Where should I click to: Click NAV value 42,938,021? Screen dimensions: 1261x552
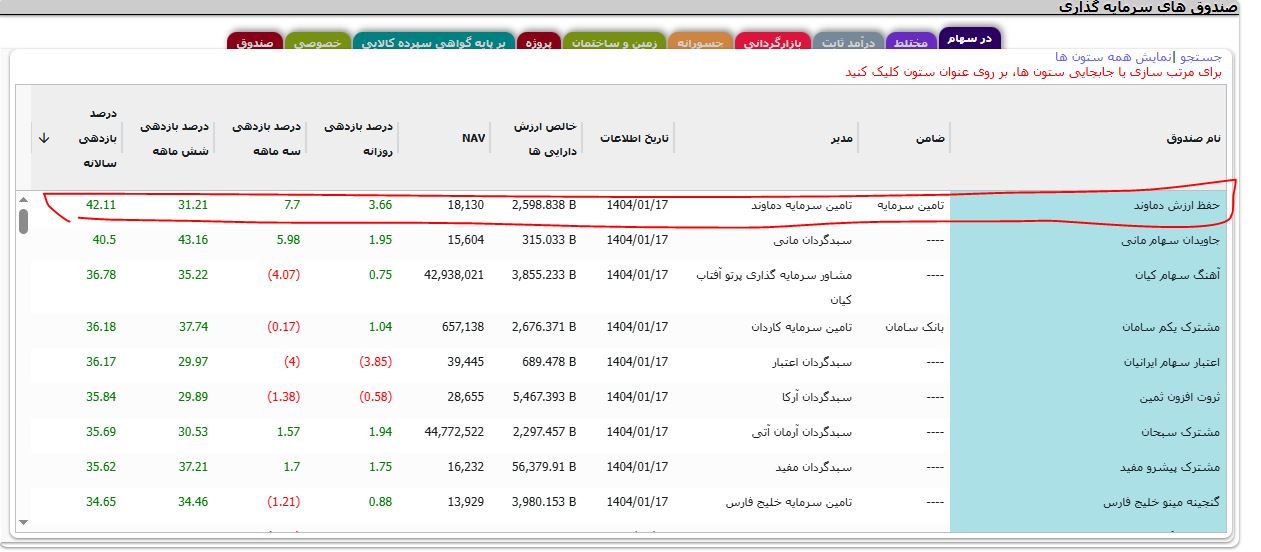tap(454, 275)
